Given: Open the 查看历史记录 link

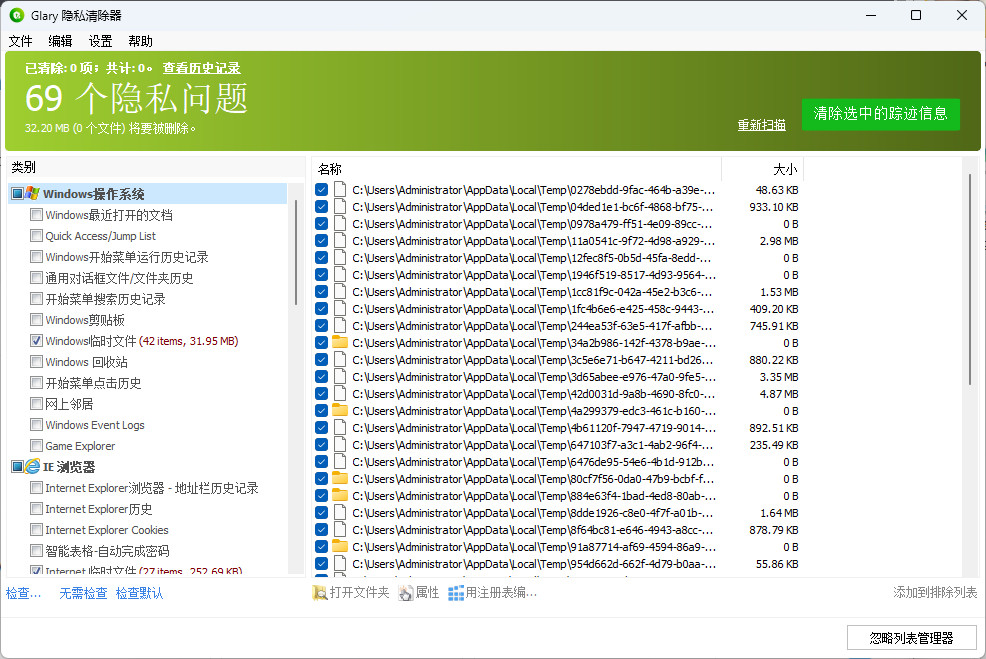Looking at the screenshot, I should pyautogui.click(x=201, y=68).
